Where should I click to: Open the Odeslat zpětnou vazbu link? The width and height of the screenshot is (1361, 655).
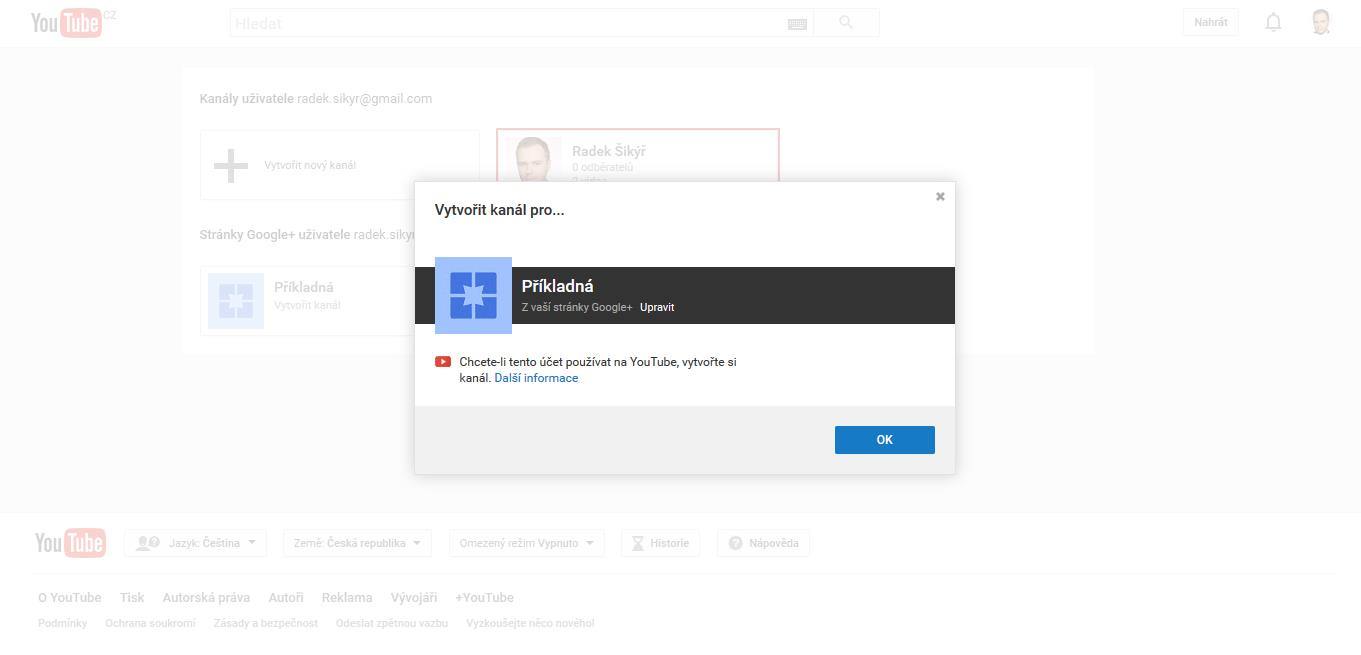[x=392, y=623]
